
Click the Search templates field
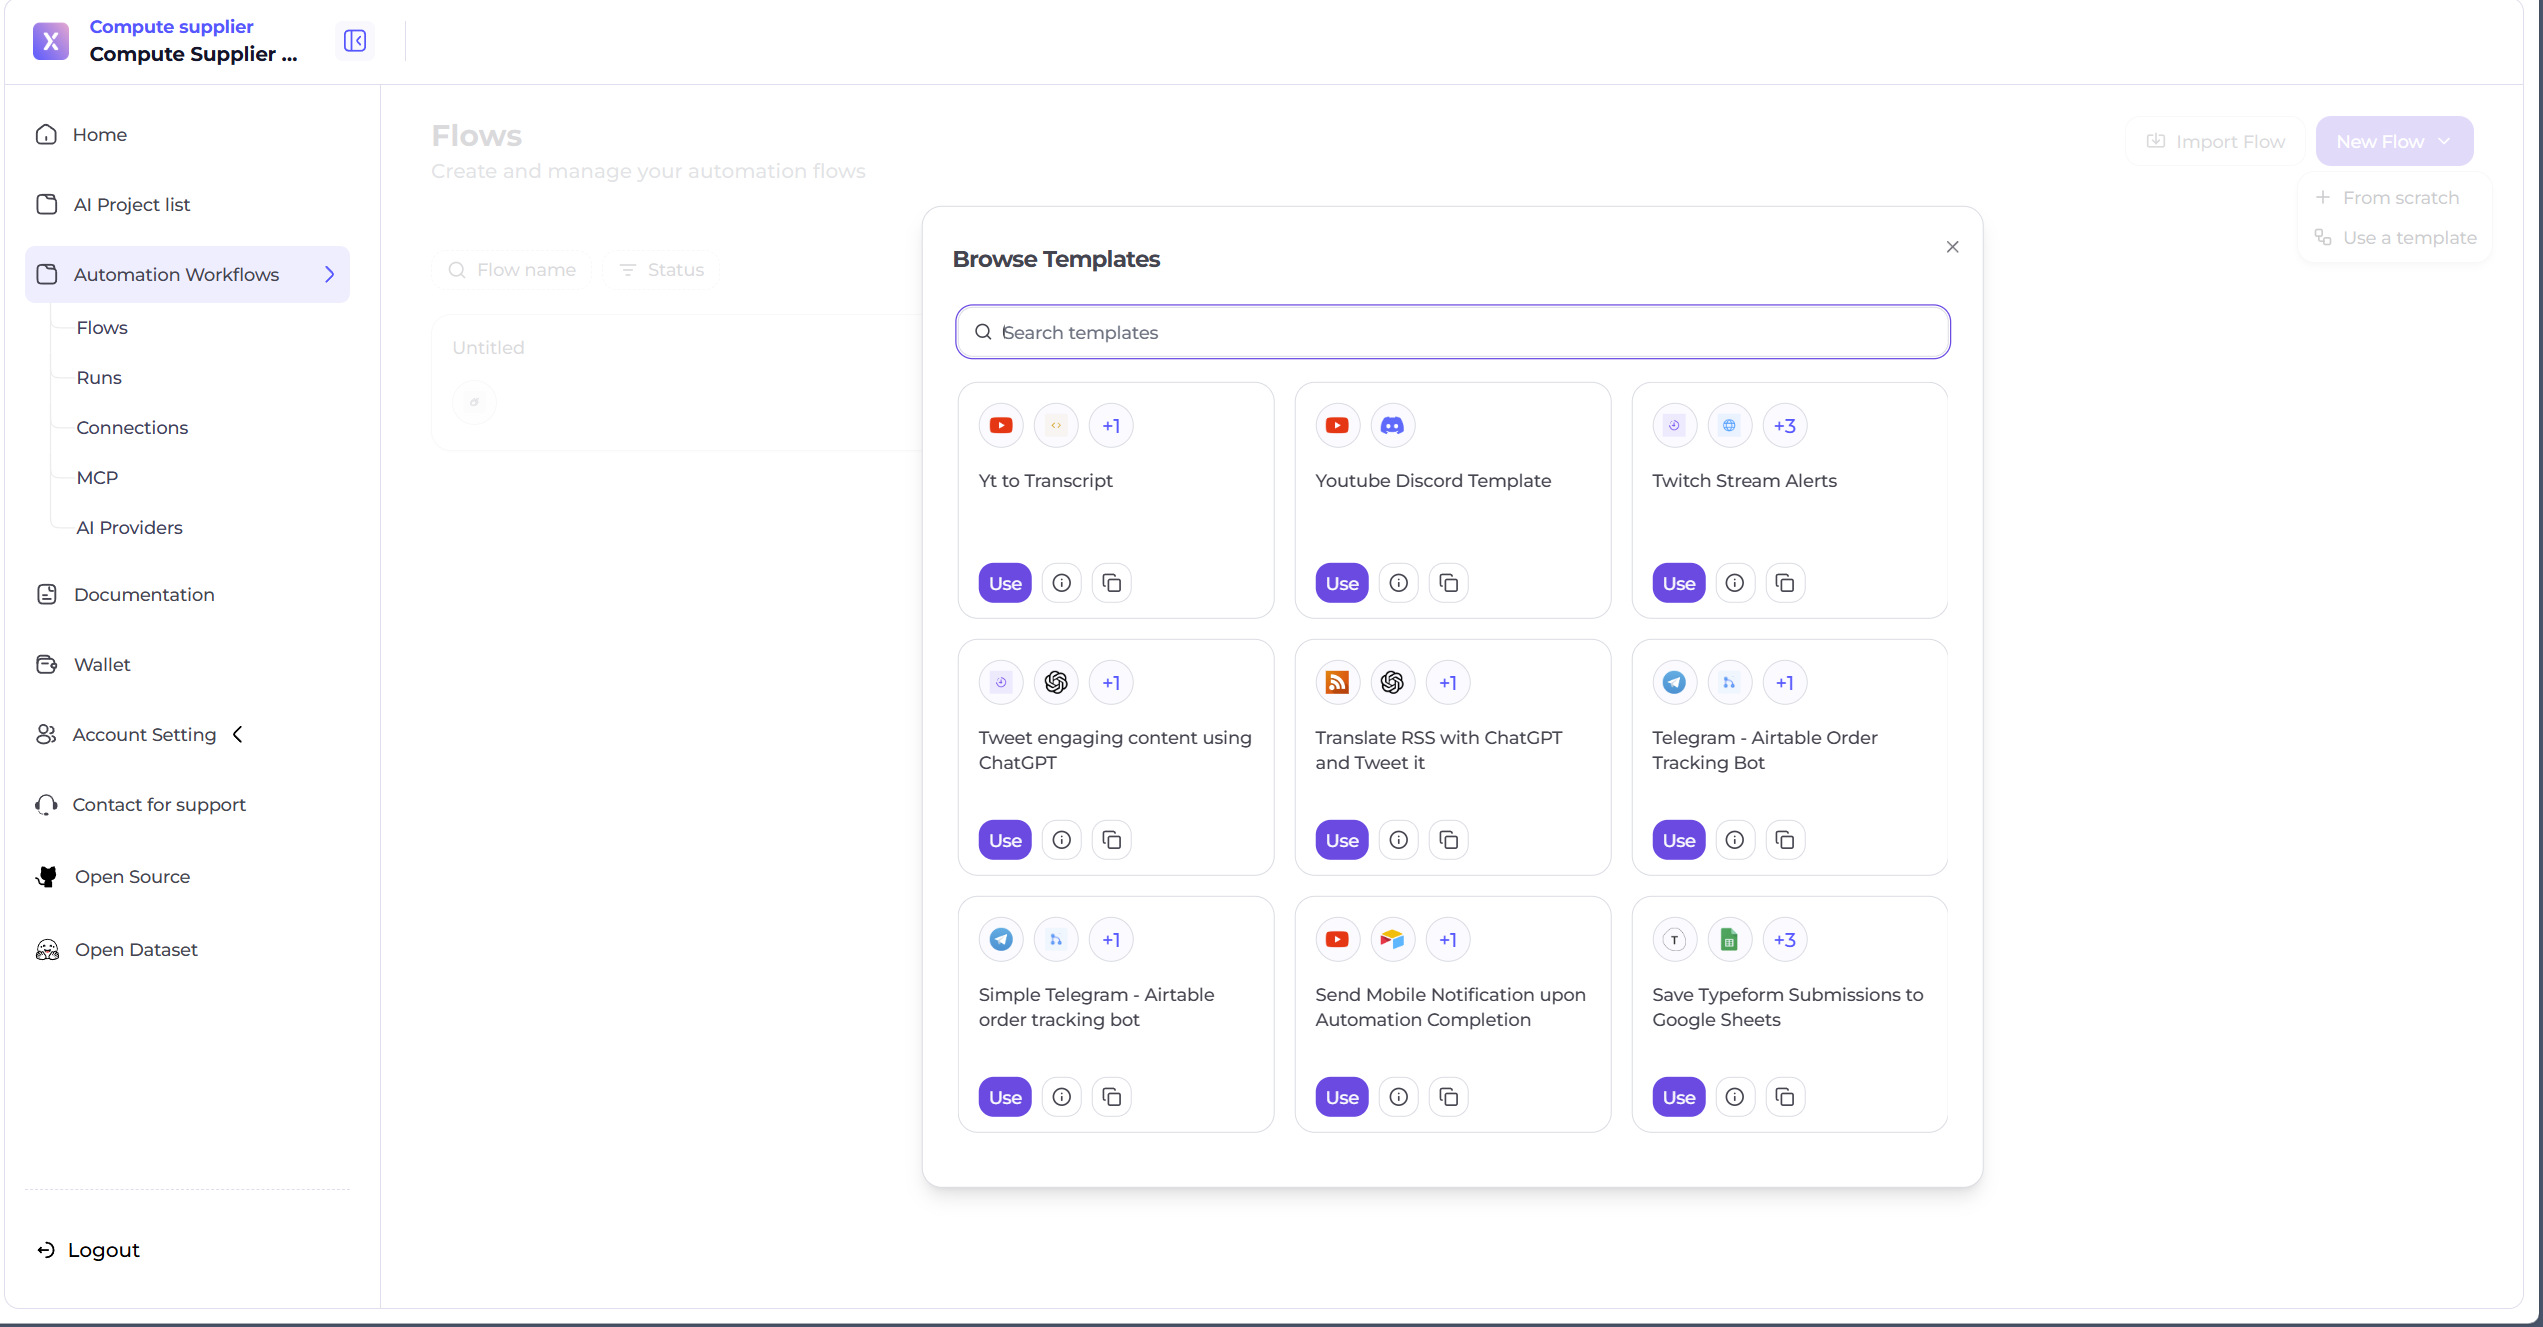tap(1452, 332)
